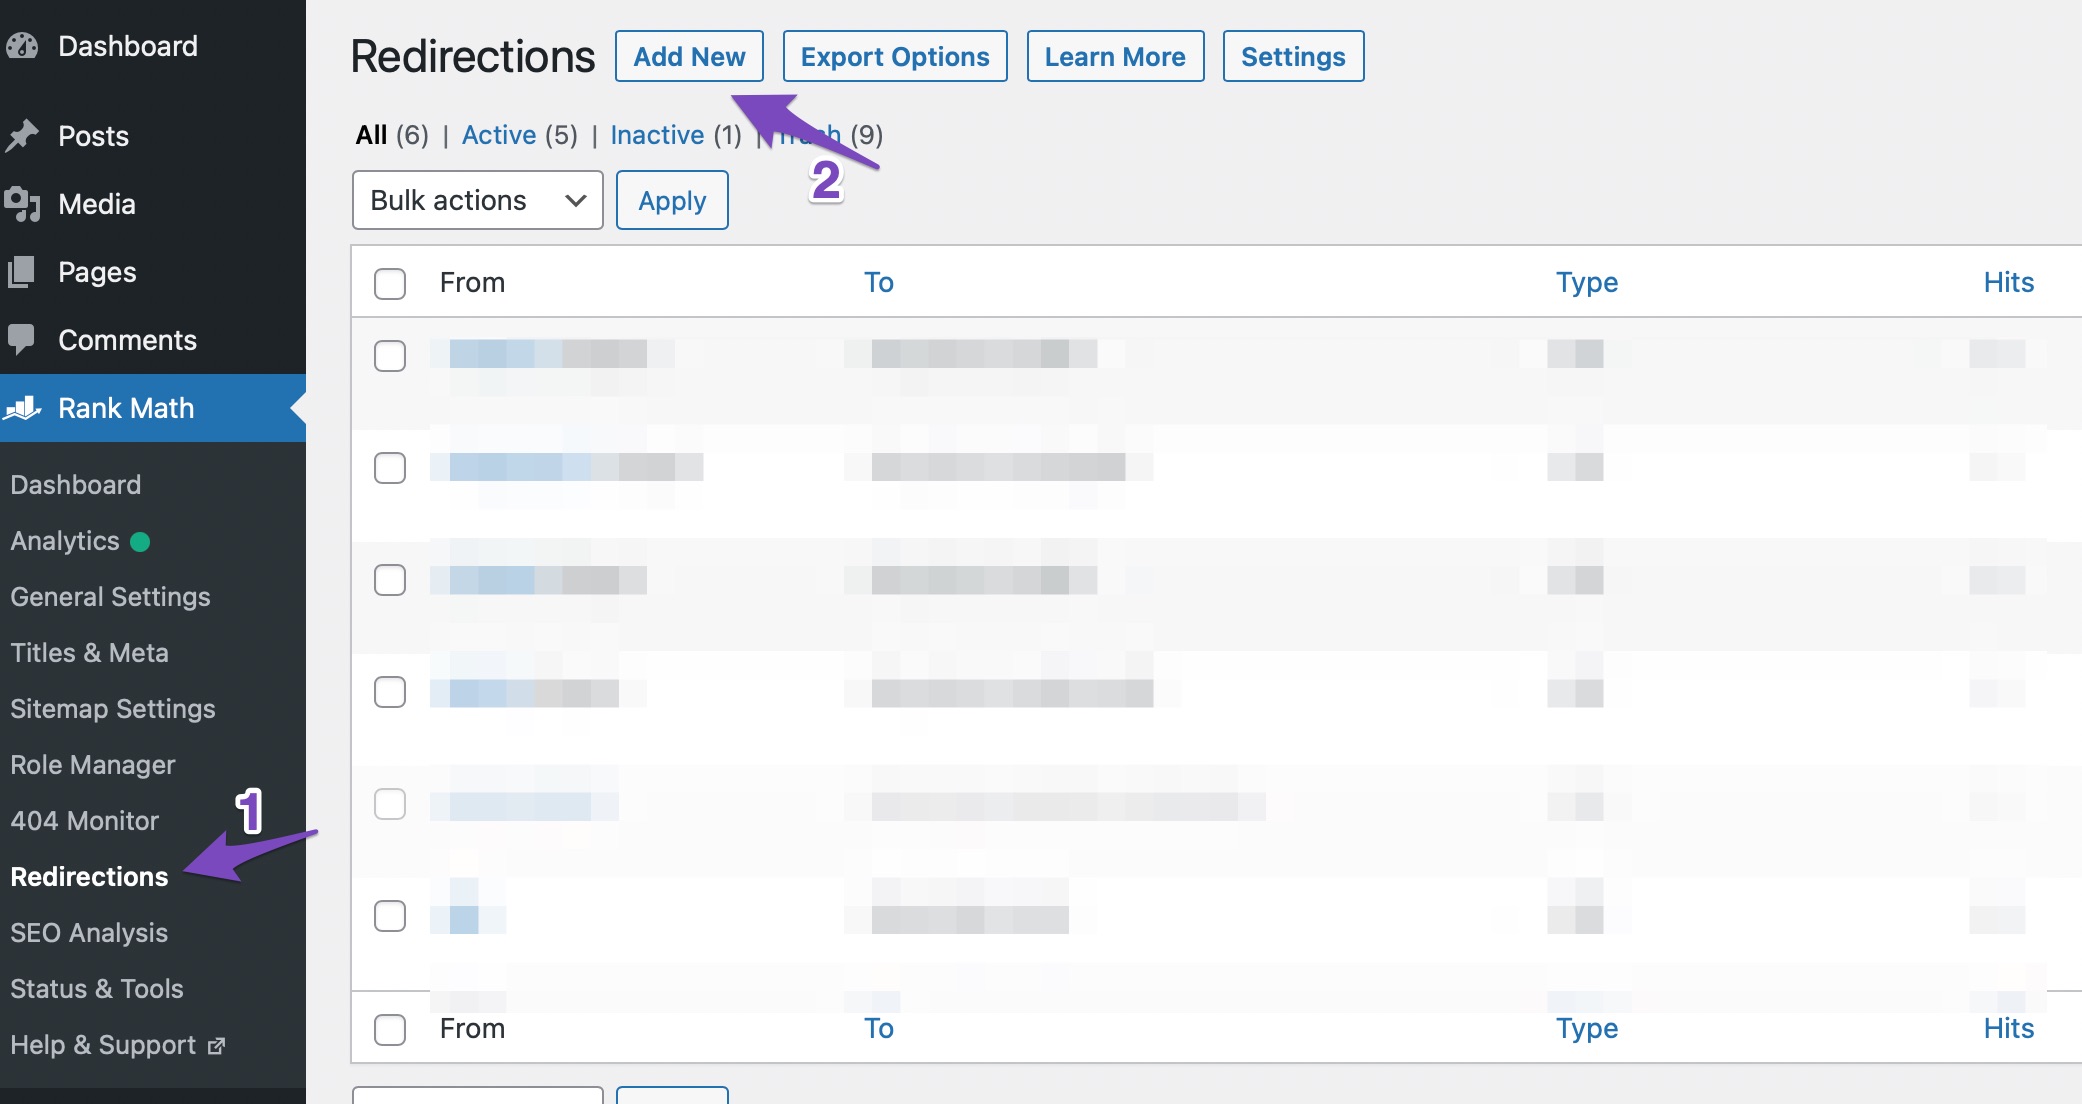Image resolution: width=2082 pixels, height=1104 pixels.
Task: Click the Posts pushpin icon
Action: pyautogui.click(x=22, y=136)
